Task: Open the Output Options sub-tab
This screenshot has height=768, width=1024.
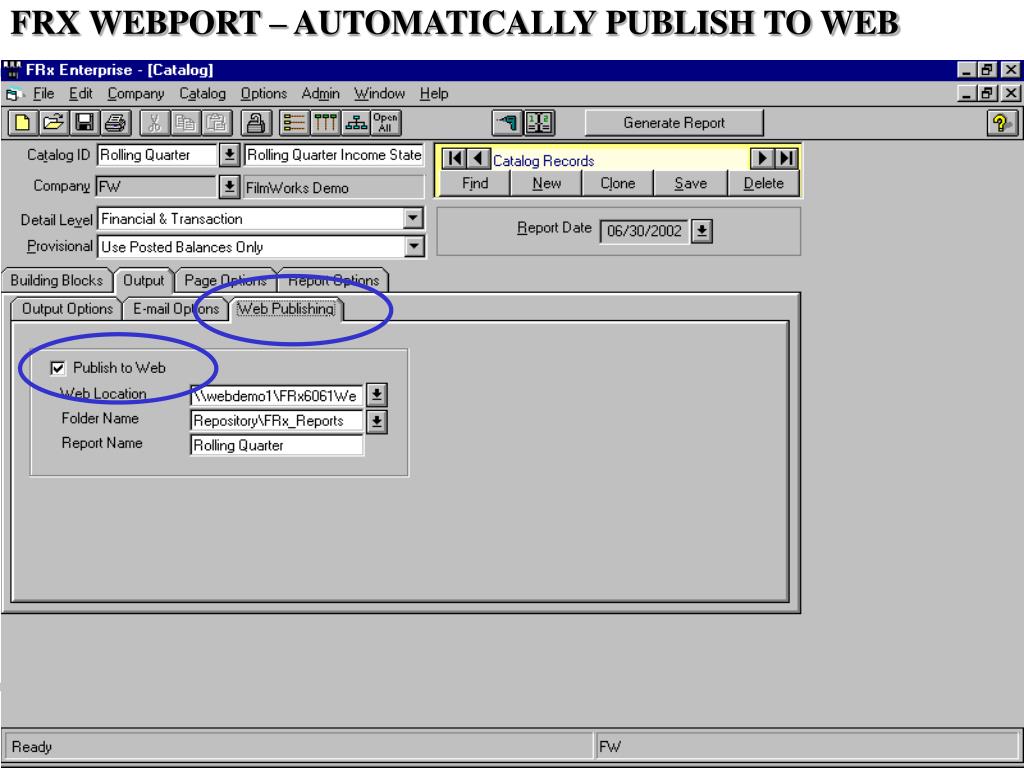Action: [x=67, y=309]
